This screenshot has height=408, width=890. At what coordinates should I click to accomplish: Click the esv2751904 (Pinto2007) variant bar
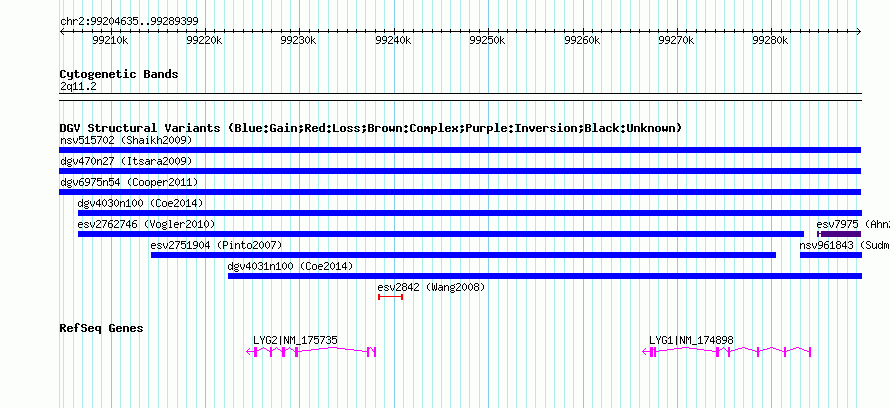pos(463,255)
